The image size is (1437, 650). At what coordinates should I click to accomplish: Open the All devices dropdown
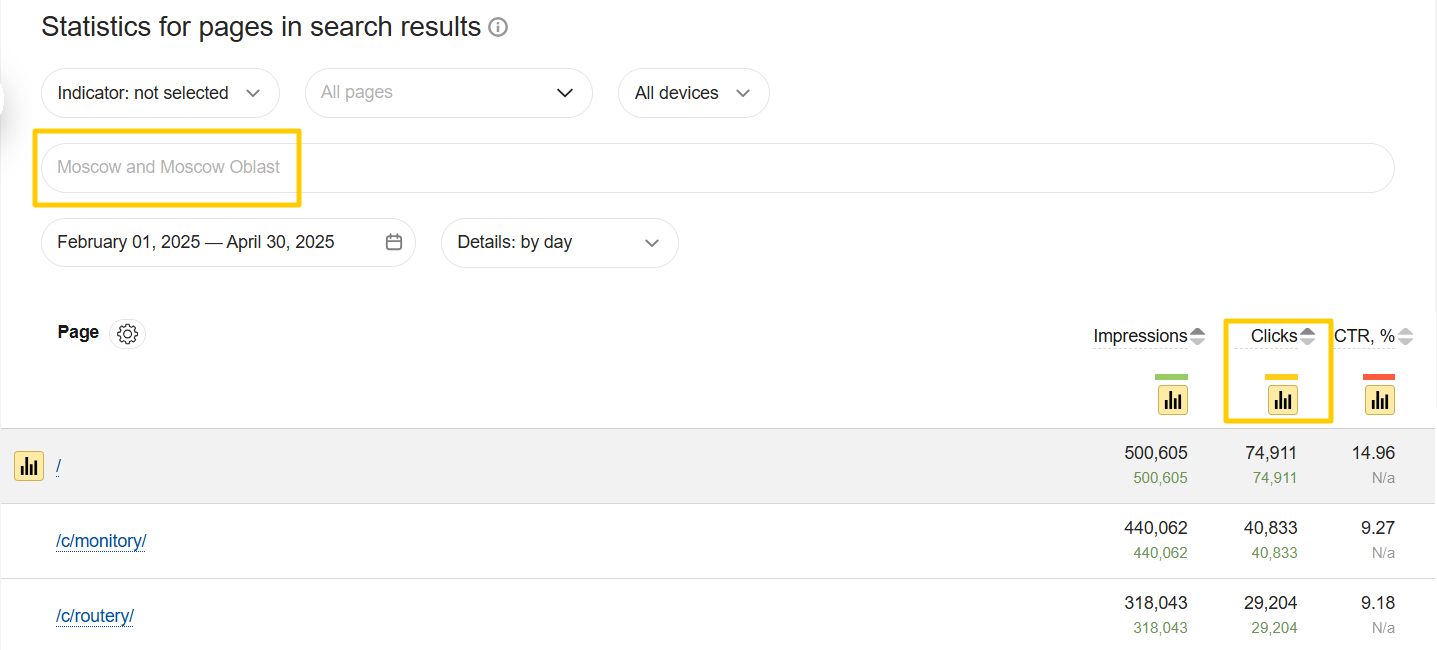coord(693,93)
